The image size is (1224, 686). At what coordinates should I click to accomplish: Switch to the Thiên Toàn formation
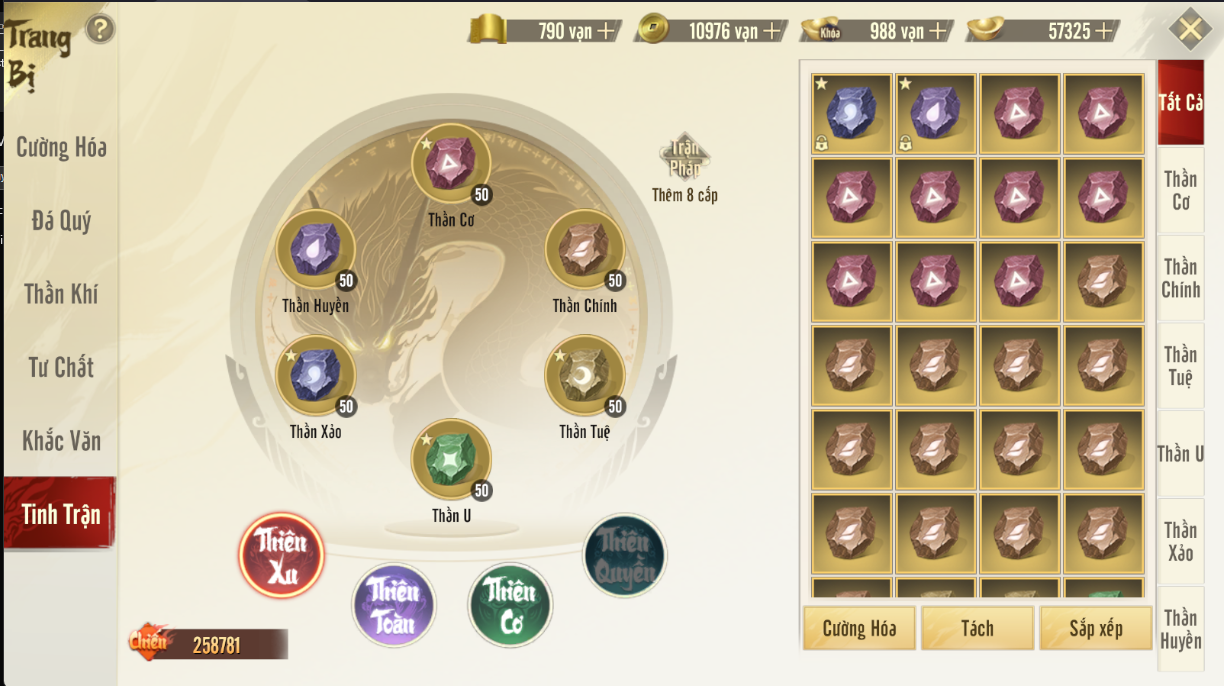pos(394,605)
